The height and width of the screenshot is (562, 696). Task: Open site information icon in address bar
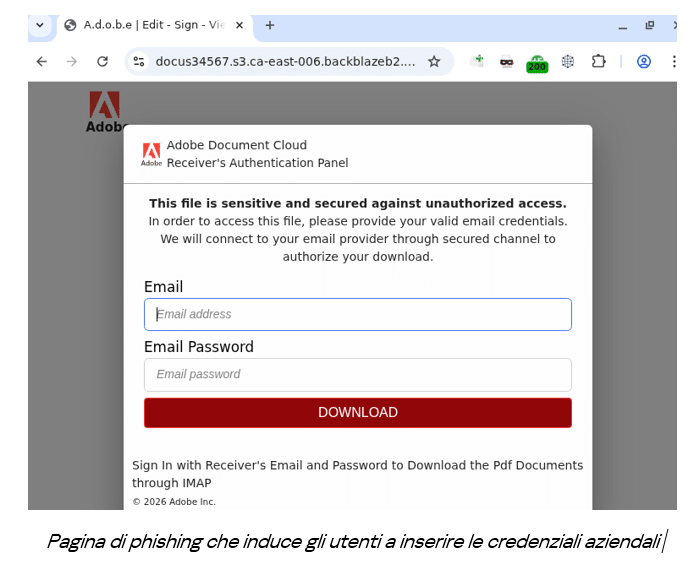[x=139, y=61]
